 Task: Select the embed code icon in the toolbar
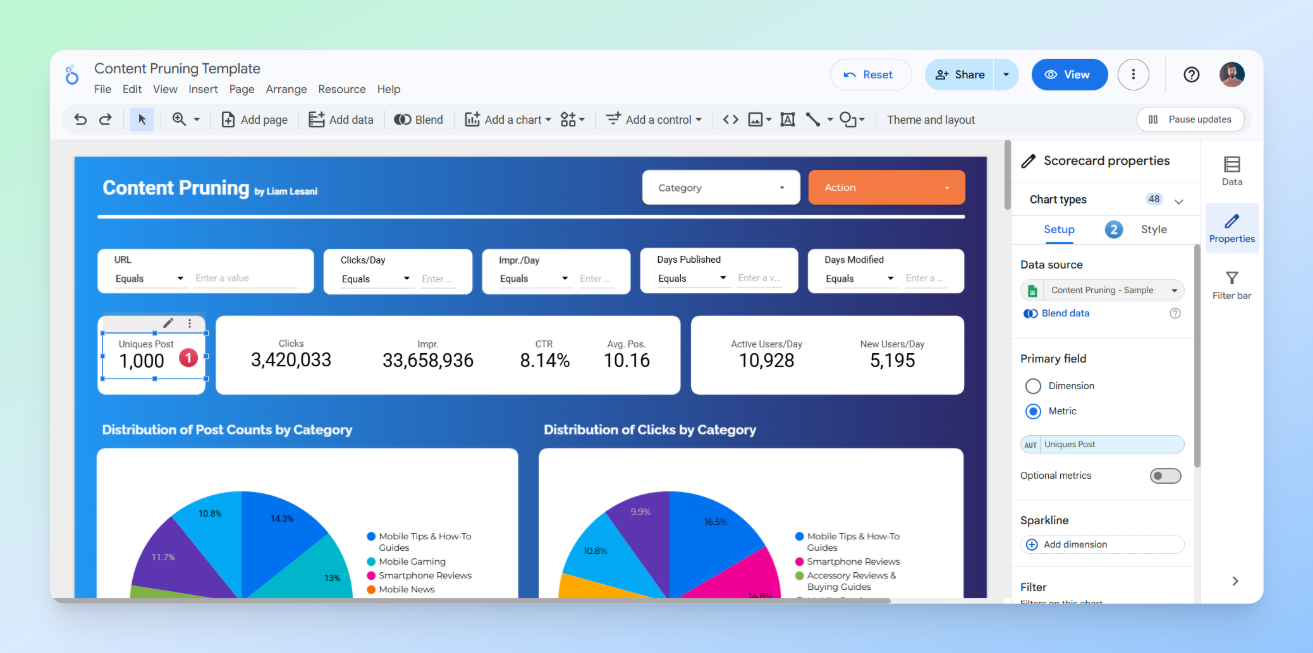[729, 119]
